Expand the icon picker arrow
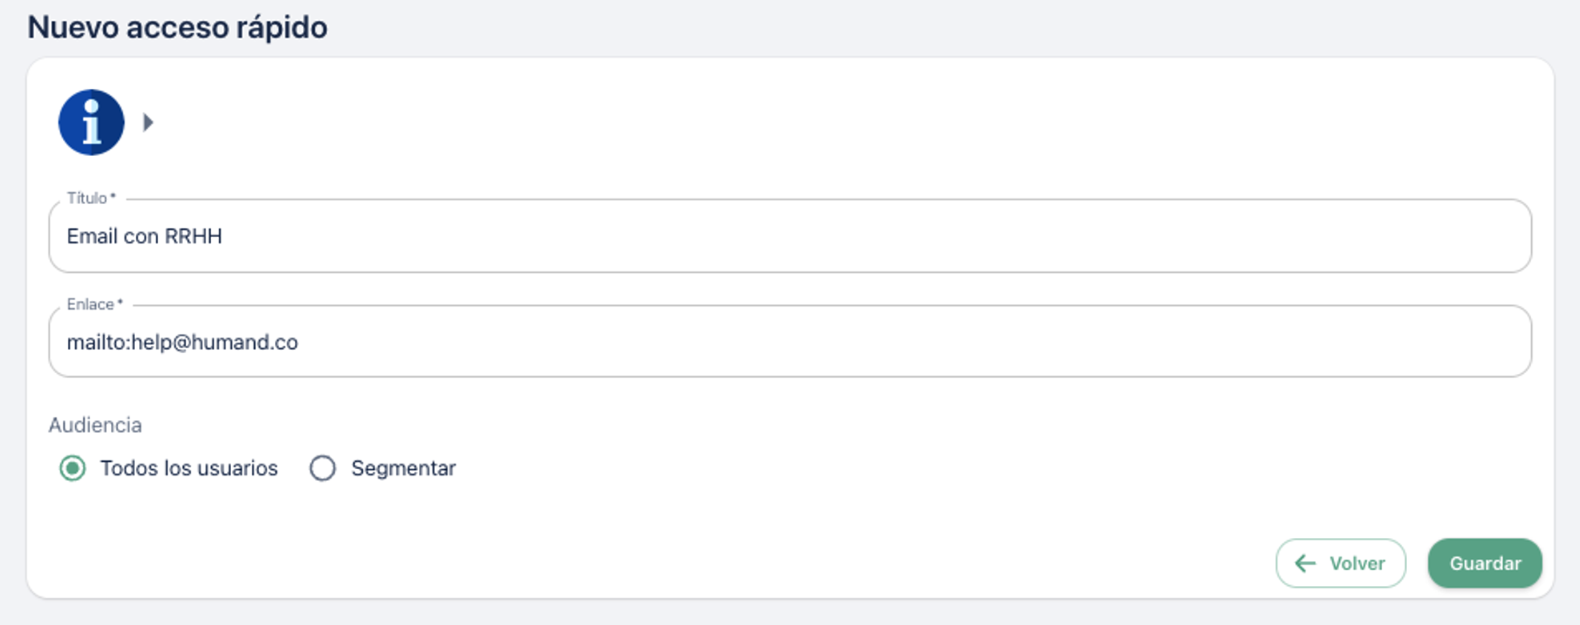The image size is (1580, 625). 148,123
